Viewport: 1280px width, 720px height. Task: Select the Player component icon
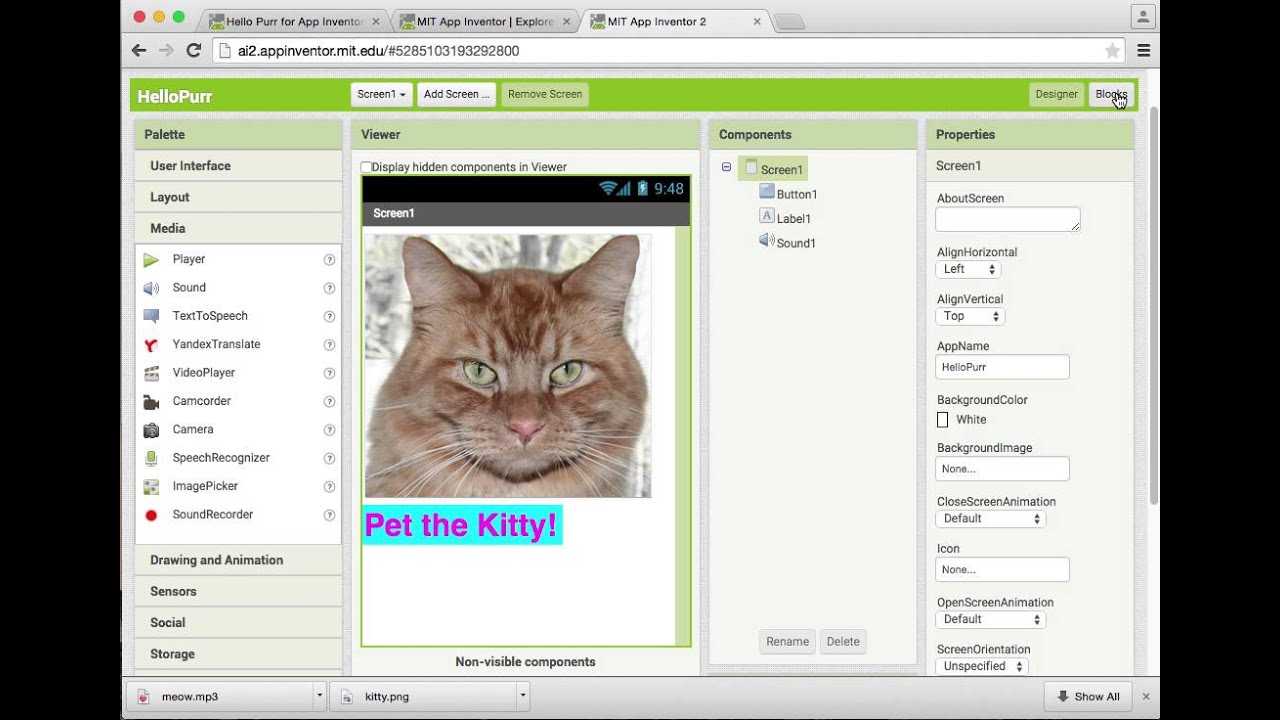pos(151,260)
